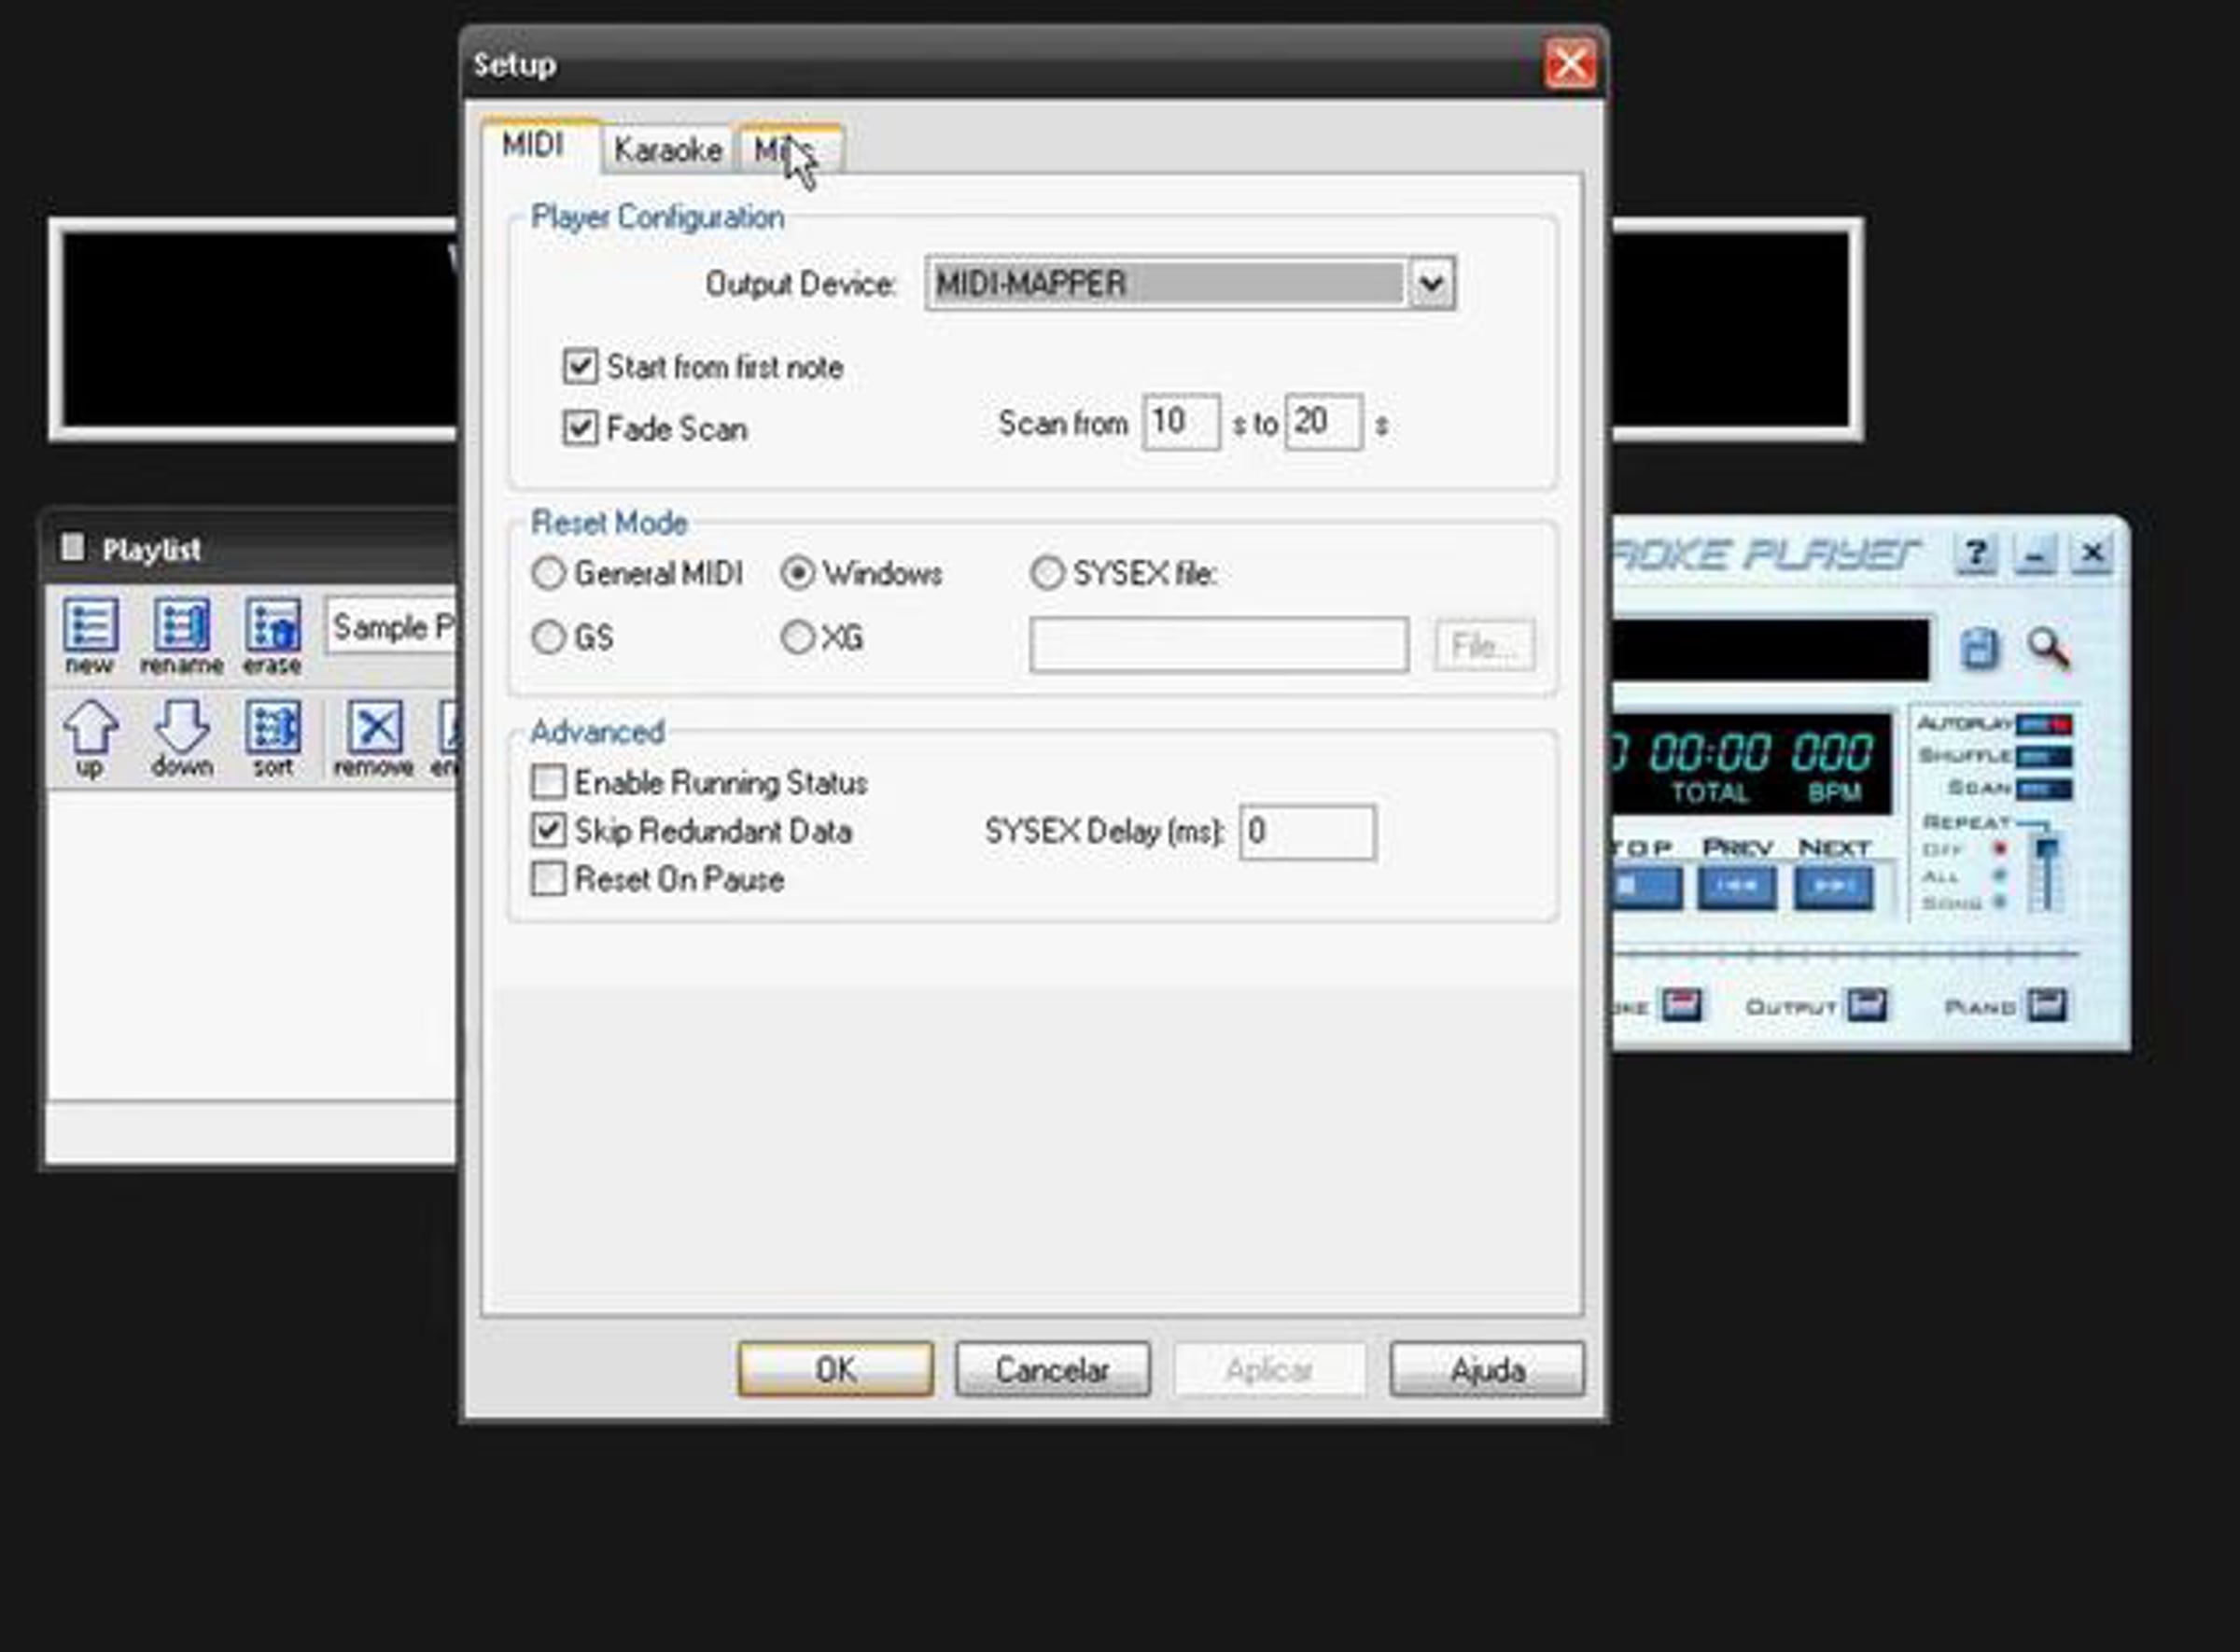The width and height of the screenshot is (2240, 1652).
Task: Click the Cancelar button
Action: (1052, 1369)
